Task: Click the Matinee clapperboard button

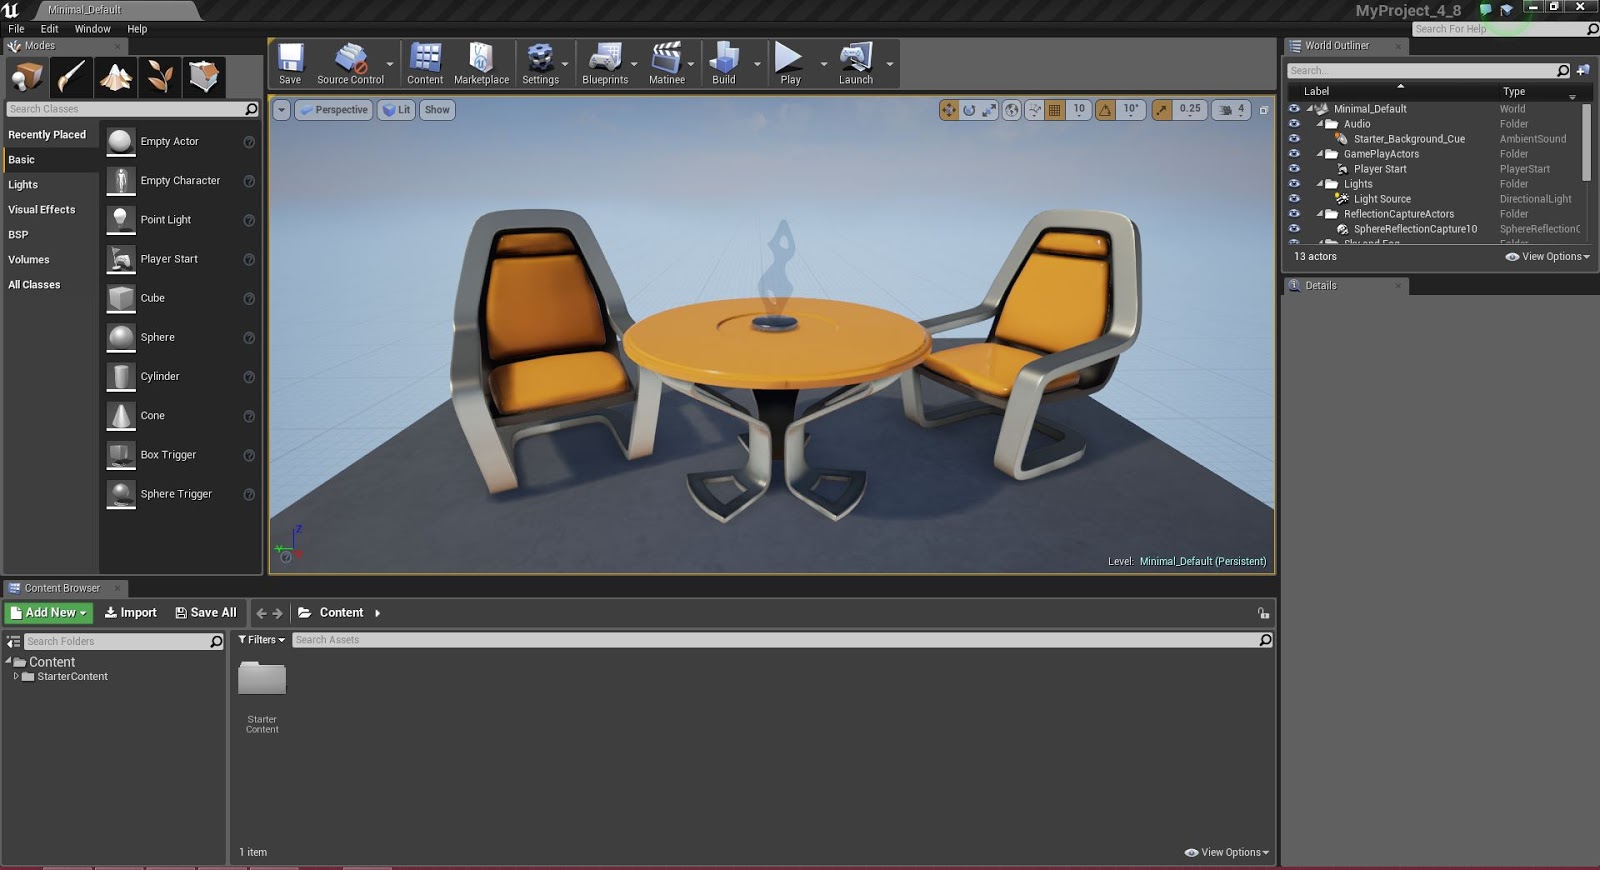Action: click(x=667, y=64)
